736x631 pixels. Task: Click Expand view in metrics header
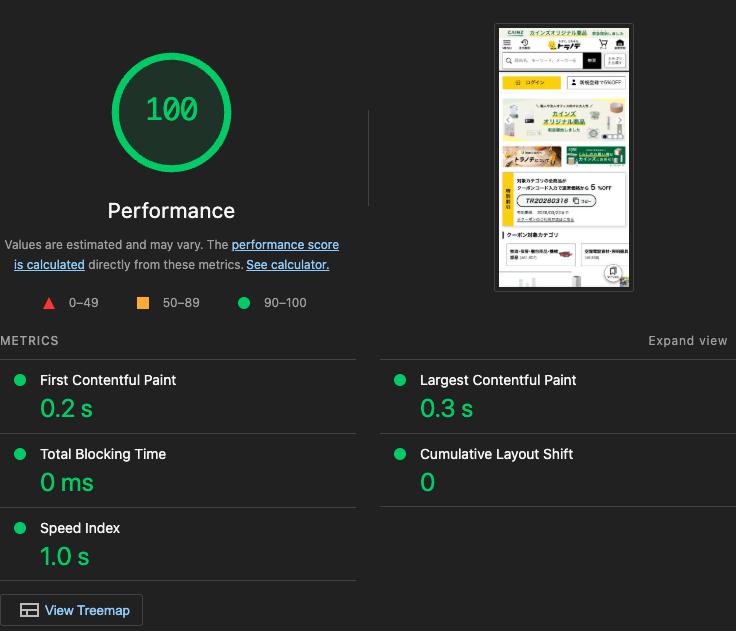pyautogui.click(x=688, y=341)
